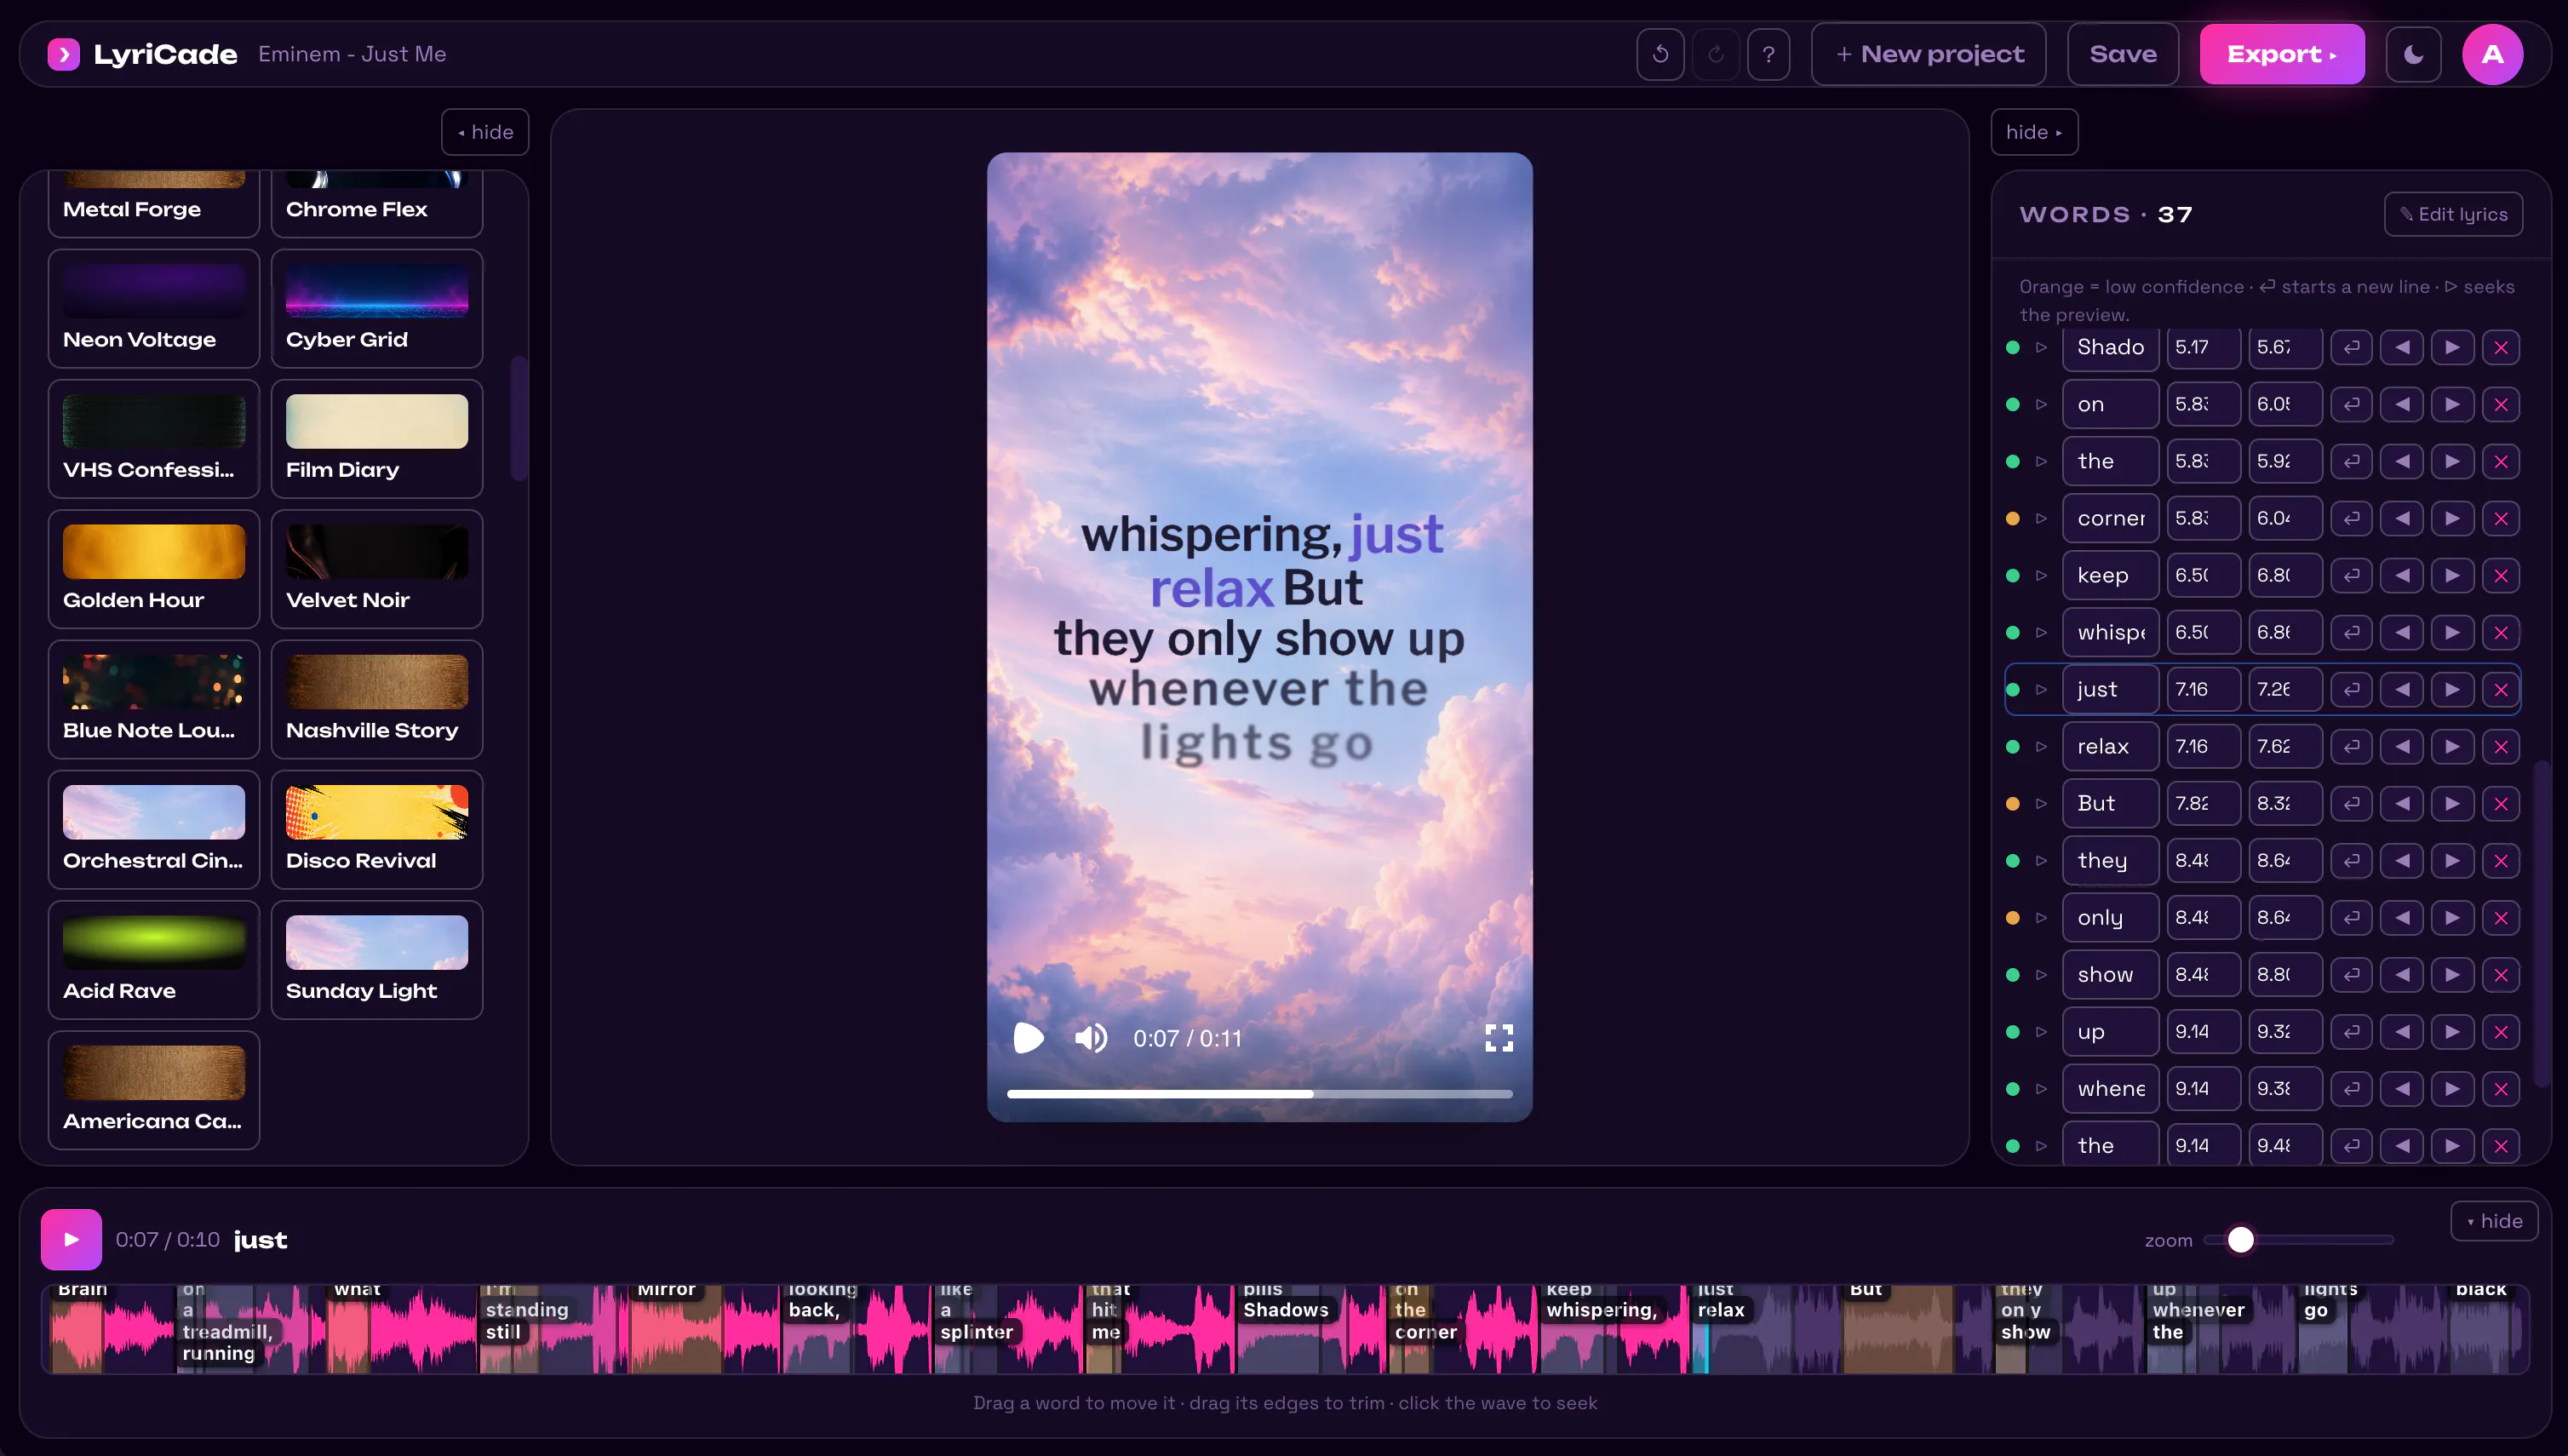The width and height of the screenshot is (2568, 1456).
Task: Hide the right words panel
Action: tap(2034, 132)
